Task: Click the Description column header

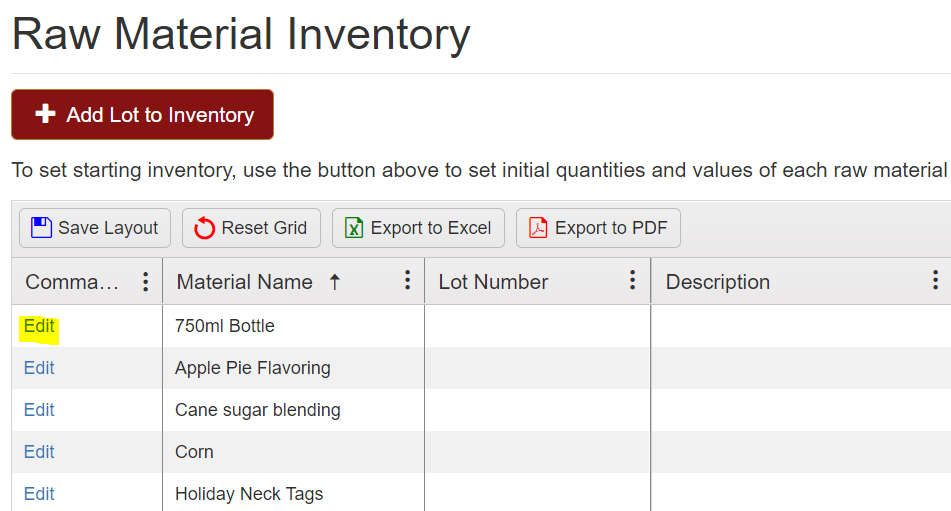Action: (x=717, y=282)
